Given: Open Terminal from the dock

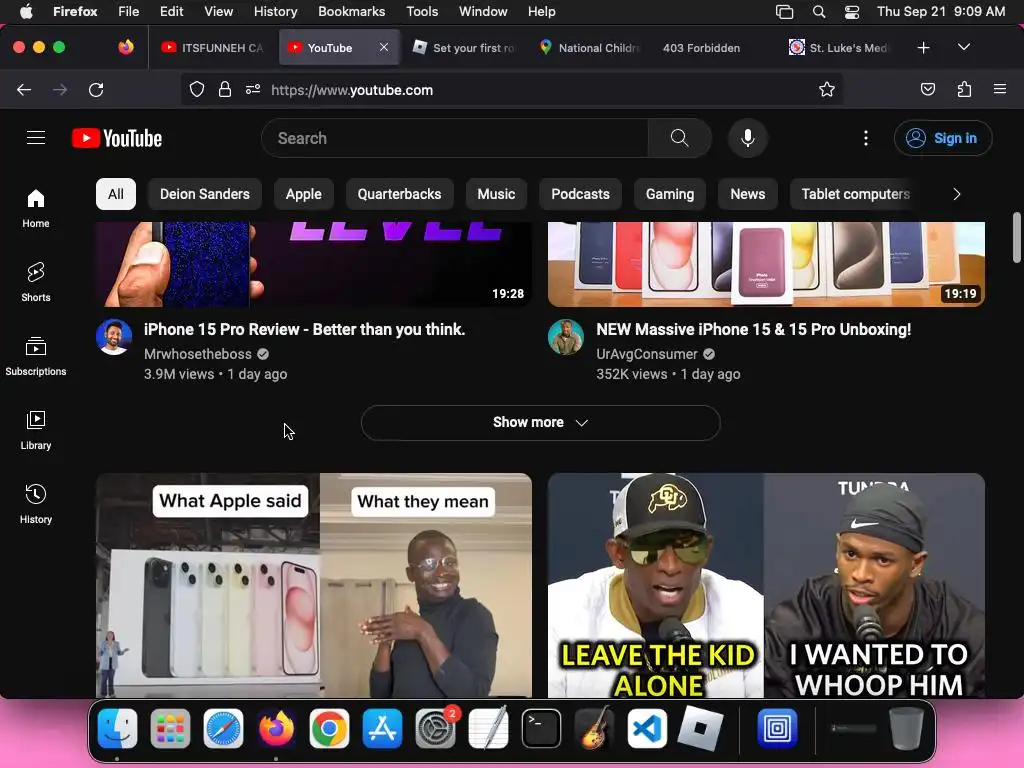Looking at the screenshot, I should click(x=541, y=728).
